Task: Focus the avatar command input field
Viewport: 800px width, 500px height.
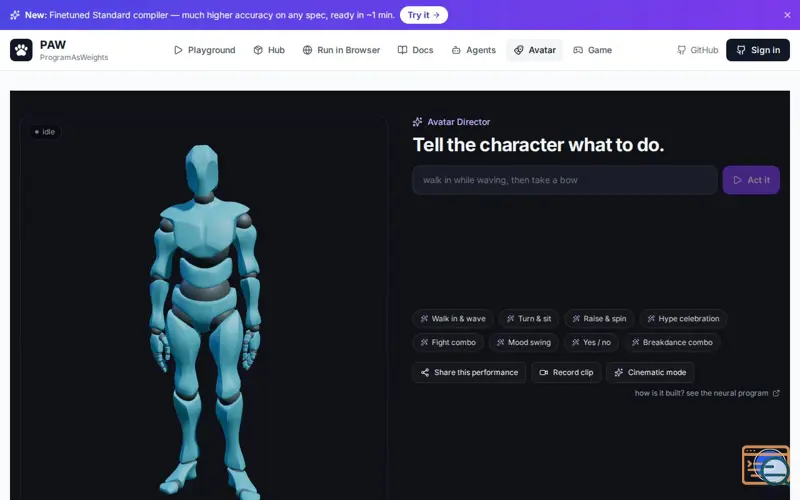Action: click(565, 180)
